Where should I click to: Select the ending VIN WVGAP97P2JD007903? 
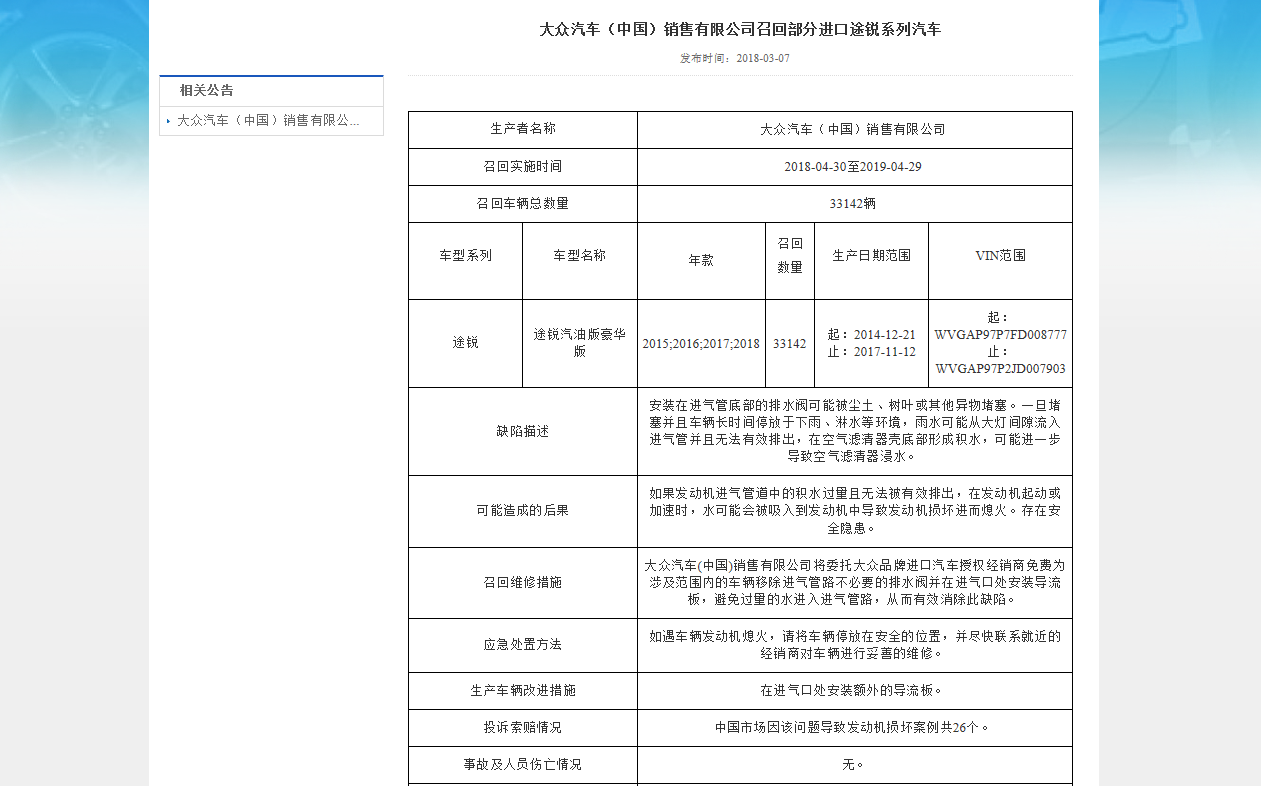click(1001, 369)
